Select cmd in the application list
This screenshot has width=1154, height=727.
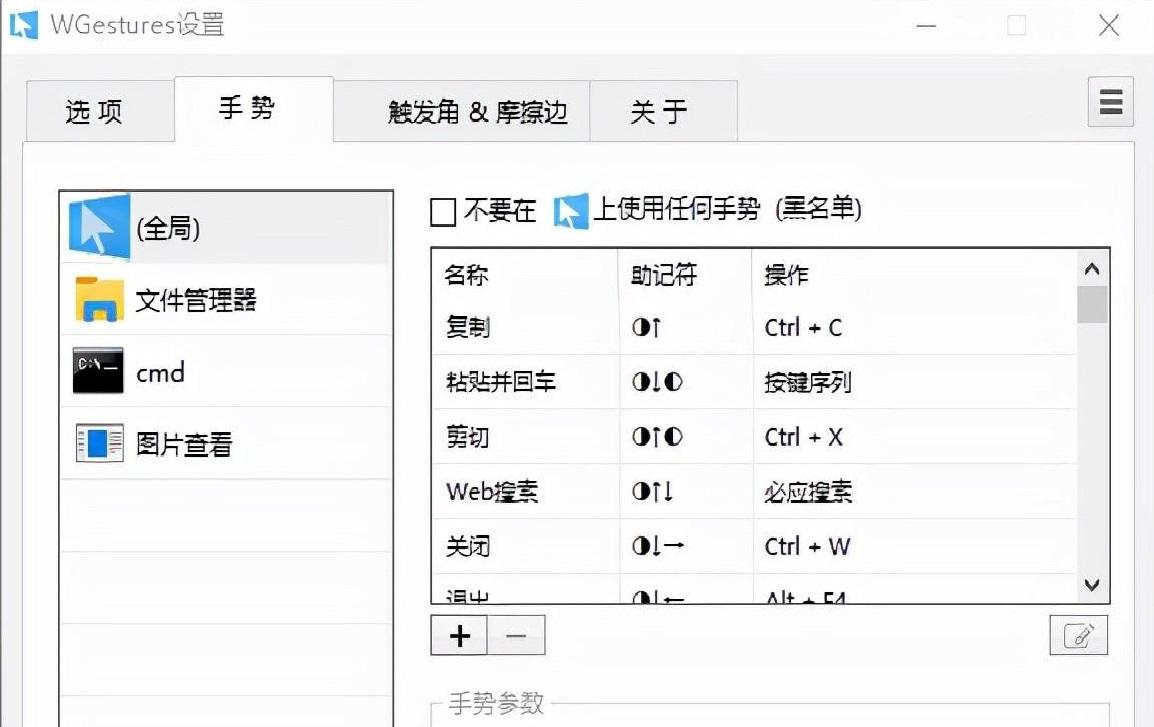coord(226,371)
